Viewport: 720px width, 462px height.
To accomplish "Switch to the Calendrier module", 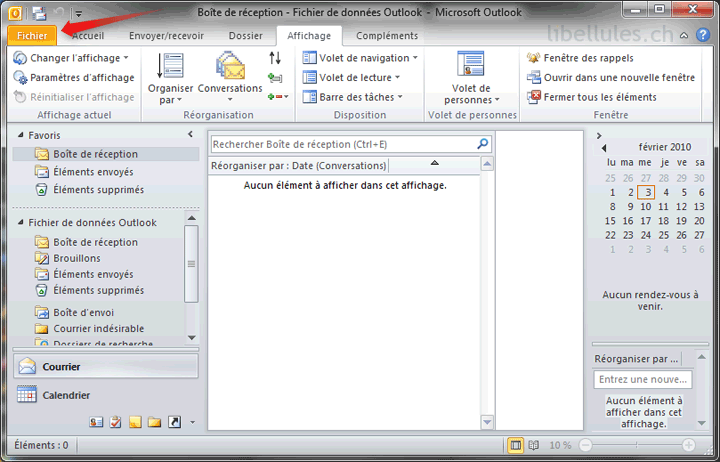I will point(106,395).
